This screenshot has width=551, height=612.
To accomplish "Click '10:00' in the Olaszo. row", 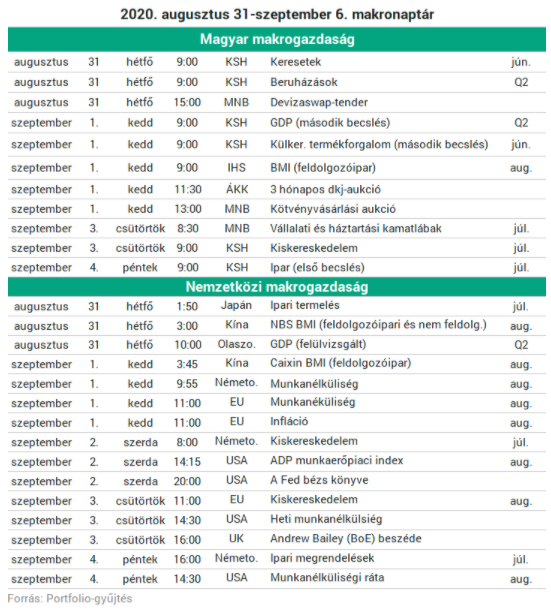I will tap(188, 345).
